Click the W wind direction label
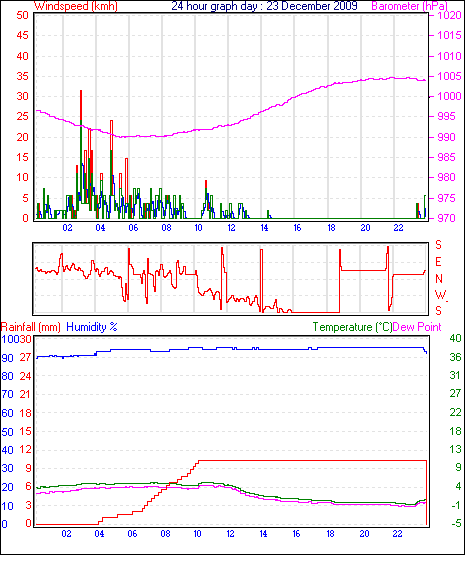The width and height of the screenshot is (466, 566). (440, 295)
